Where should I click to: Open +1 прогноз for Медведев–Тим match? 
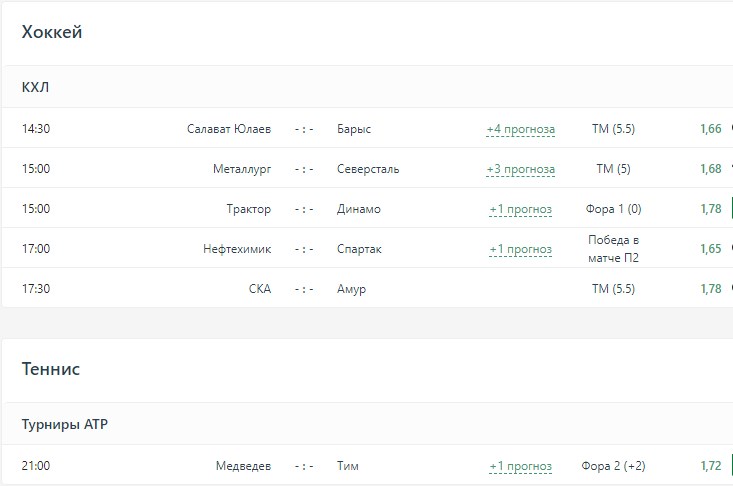point(520,466)
